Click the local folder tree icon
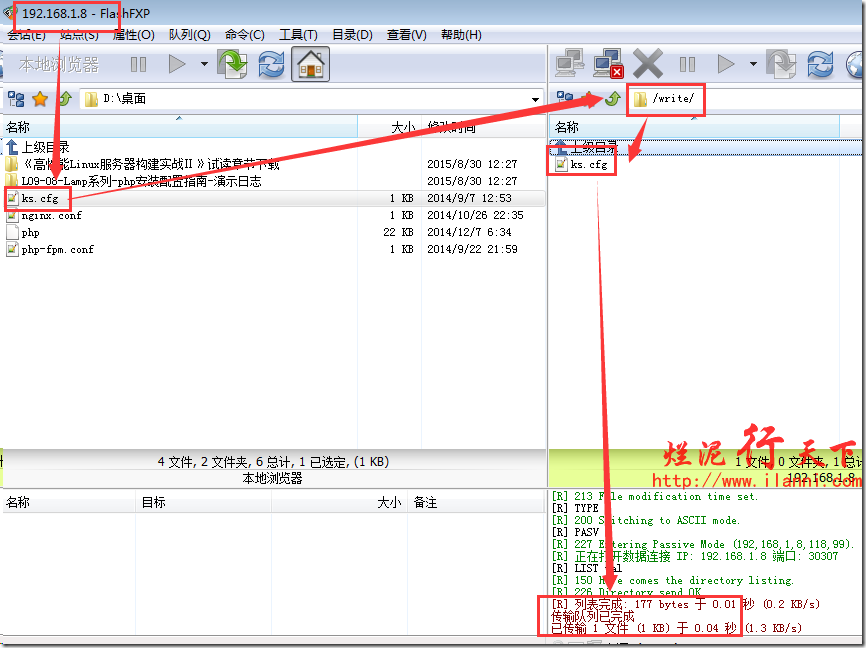This screenshot has height=648, width=866. [16, 99]
